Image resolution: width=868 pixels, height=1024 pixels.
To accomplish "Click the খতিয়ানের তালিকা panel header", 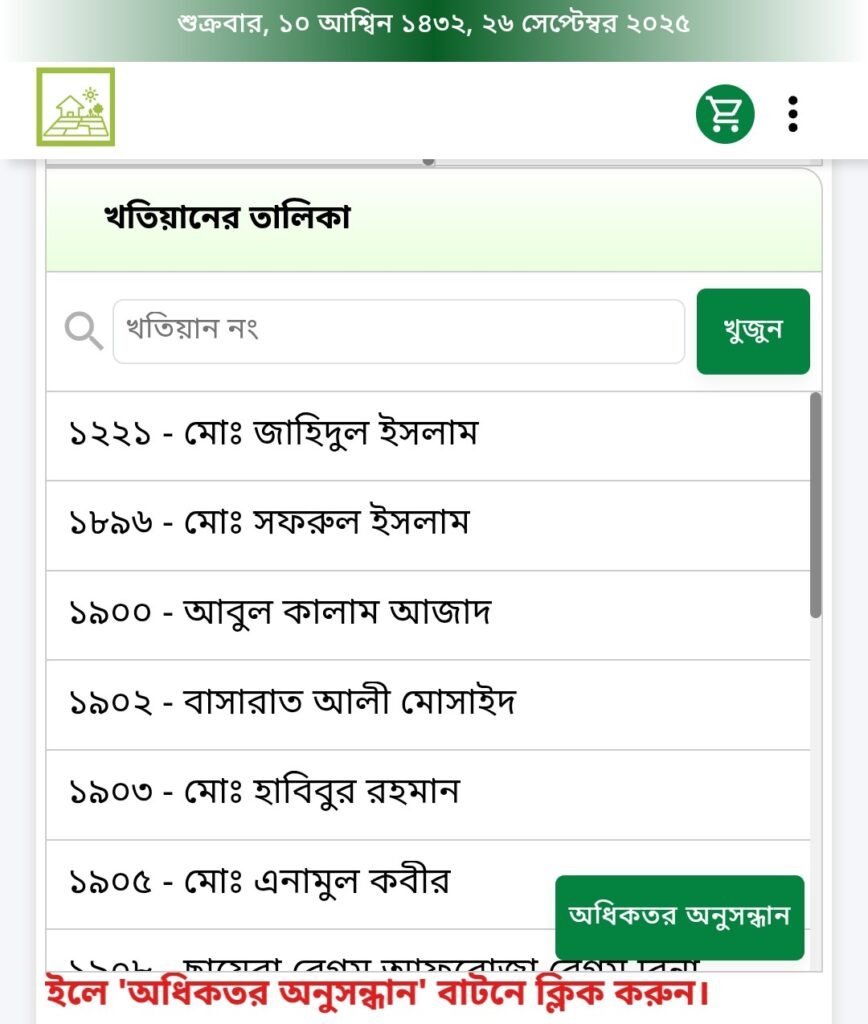I will [228, 219].
